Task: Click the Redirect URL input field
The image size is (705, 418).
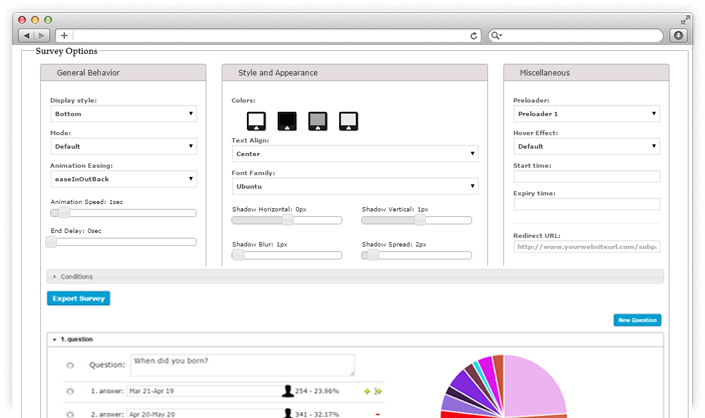Action: (587, 247)
